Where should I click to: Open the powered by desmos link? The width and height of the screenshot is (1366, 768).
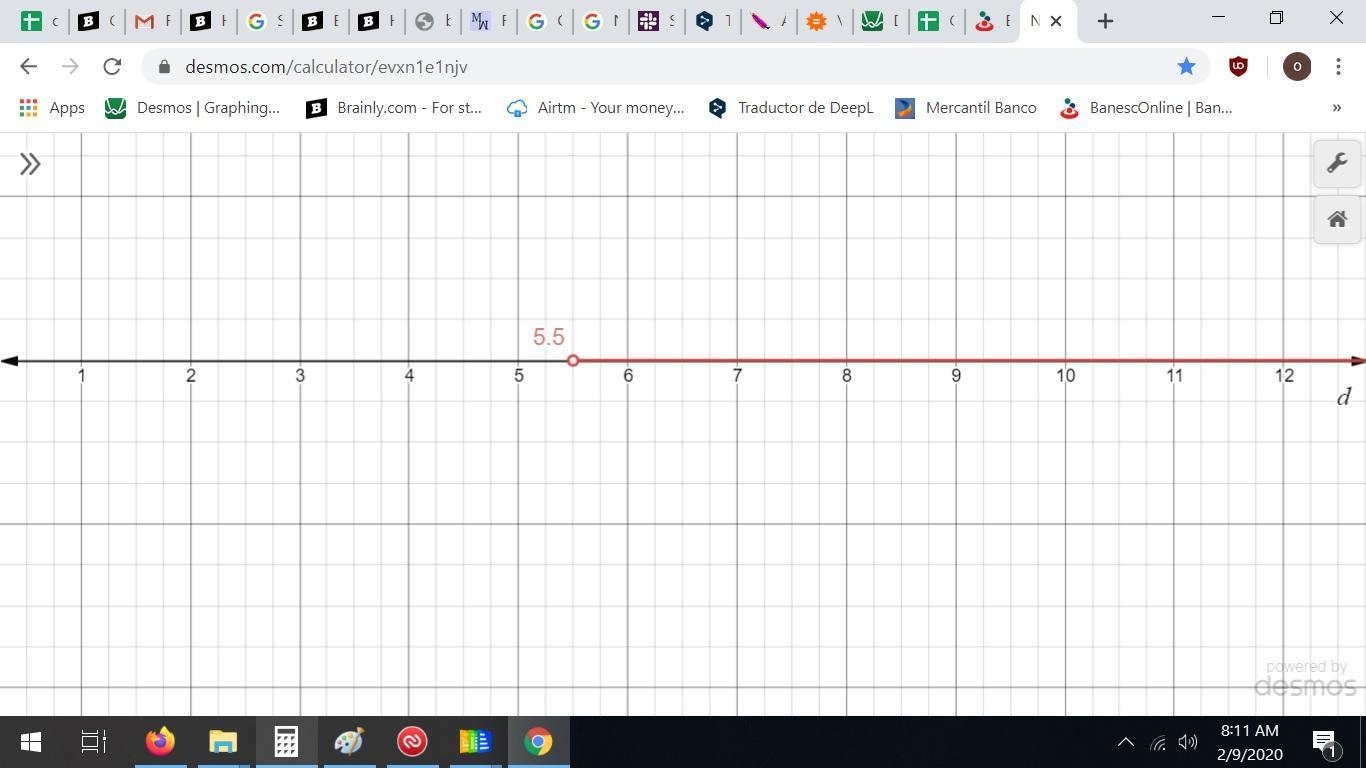click(x=1305, y=678)
